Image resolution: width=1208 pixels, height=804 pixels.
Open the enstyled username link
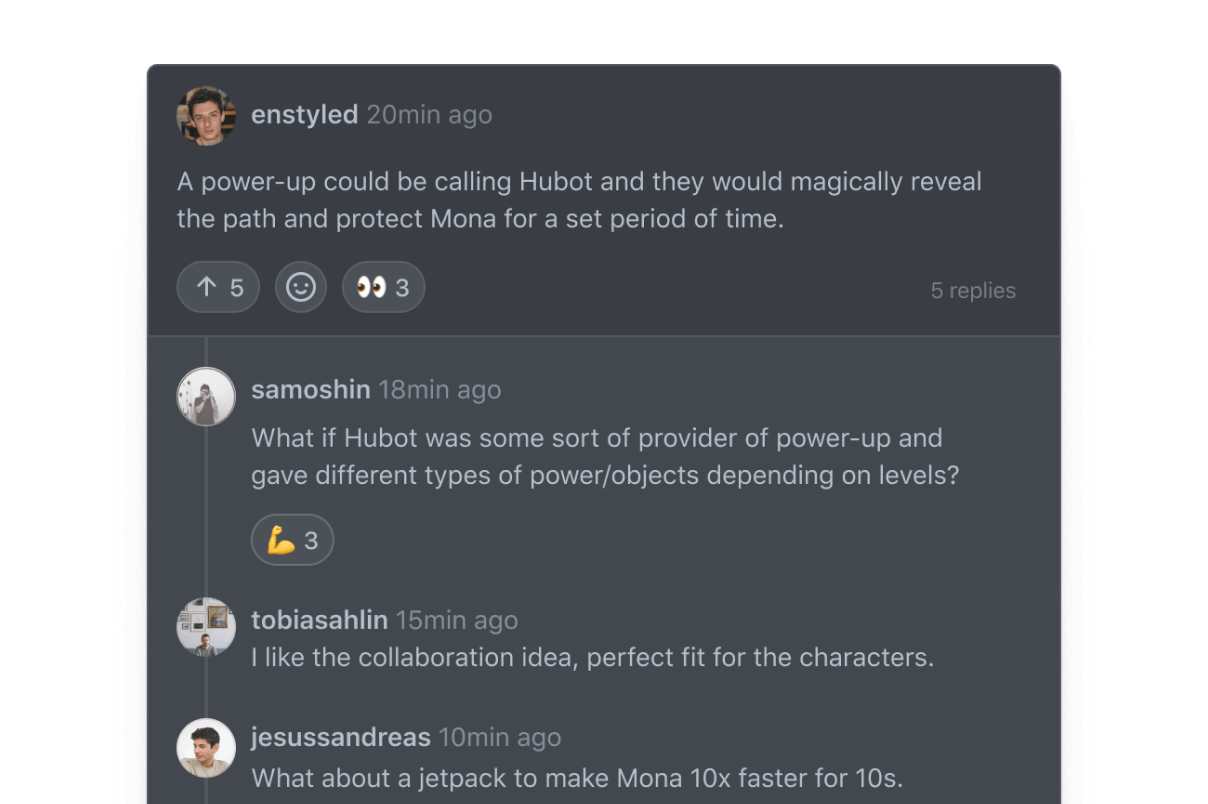304,115
